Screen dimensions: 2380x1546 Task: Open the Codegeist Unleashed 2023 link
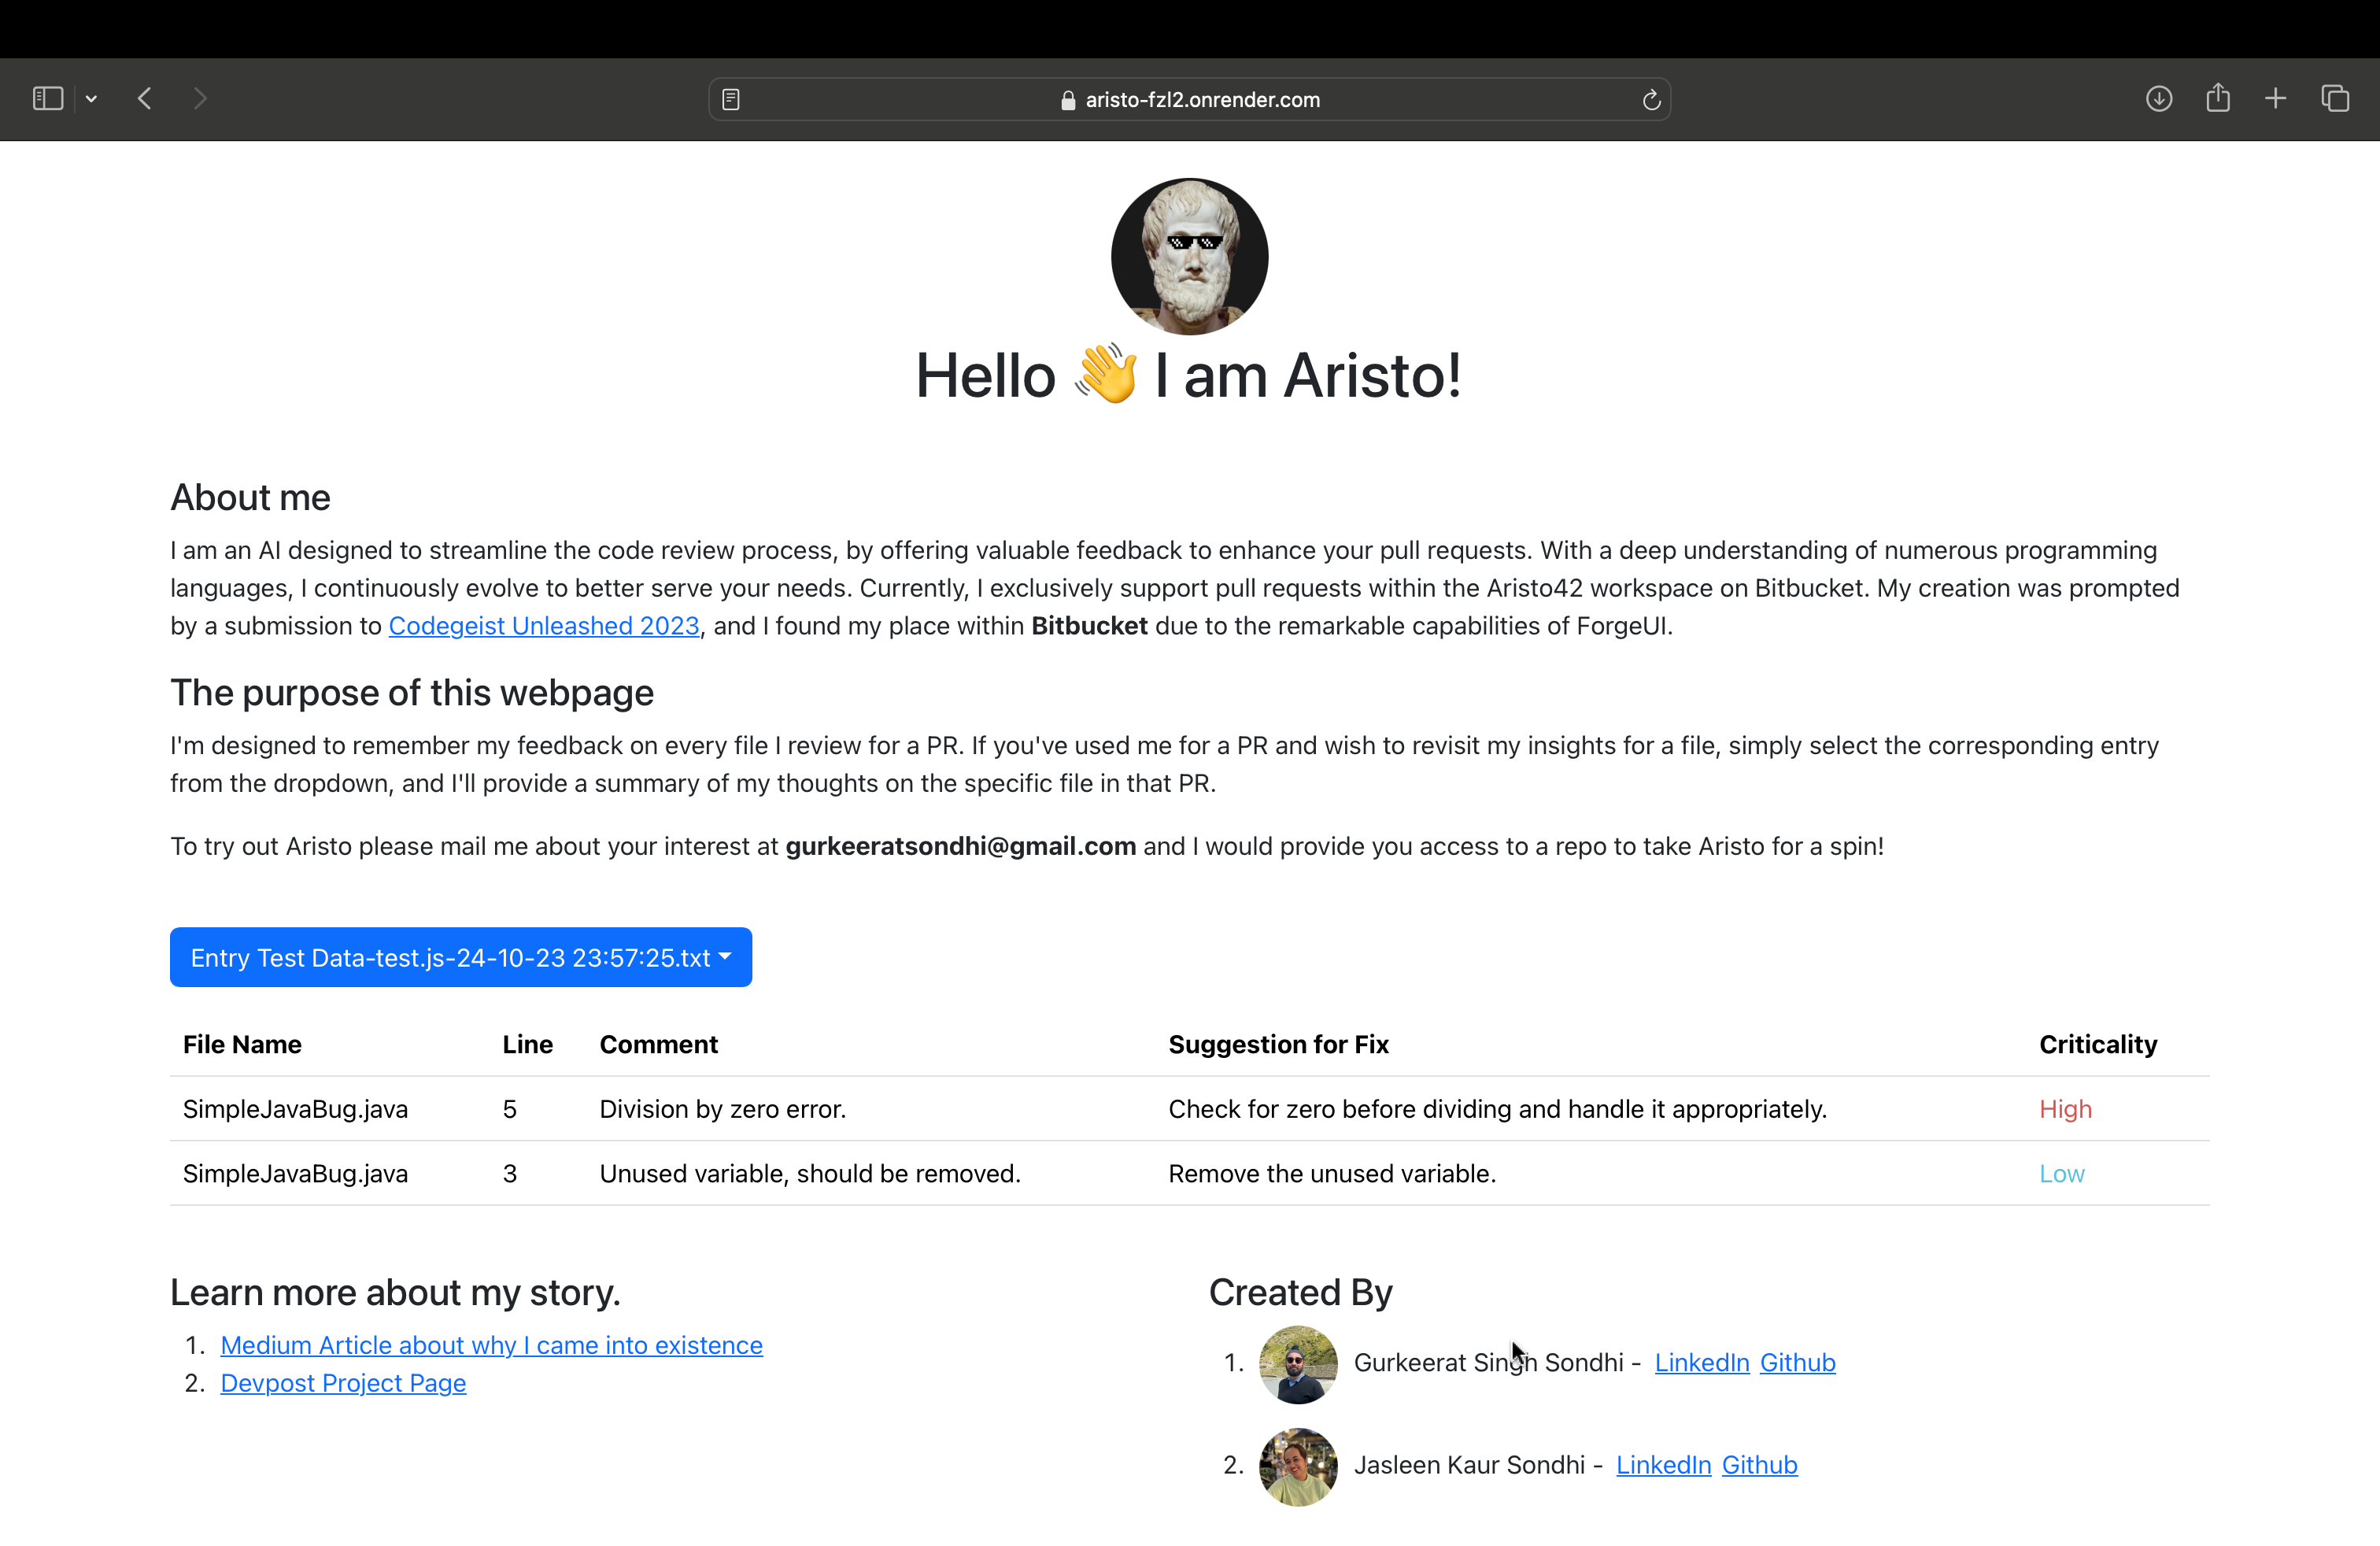coord(543,626)
